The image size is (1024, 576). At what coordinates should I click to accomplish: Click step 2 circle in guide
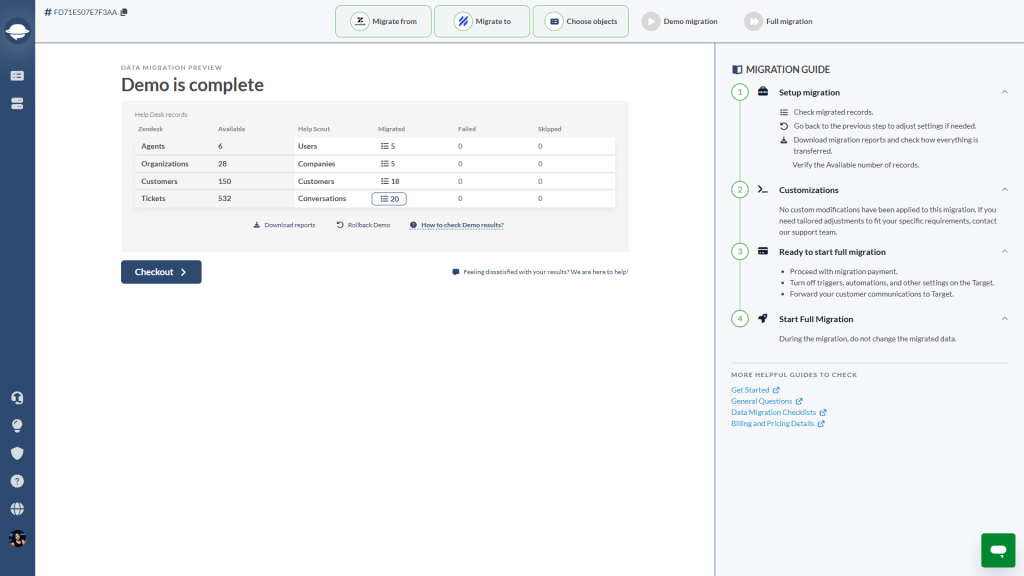pyautogui.click(x=740, y=189)
